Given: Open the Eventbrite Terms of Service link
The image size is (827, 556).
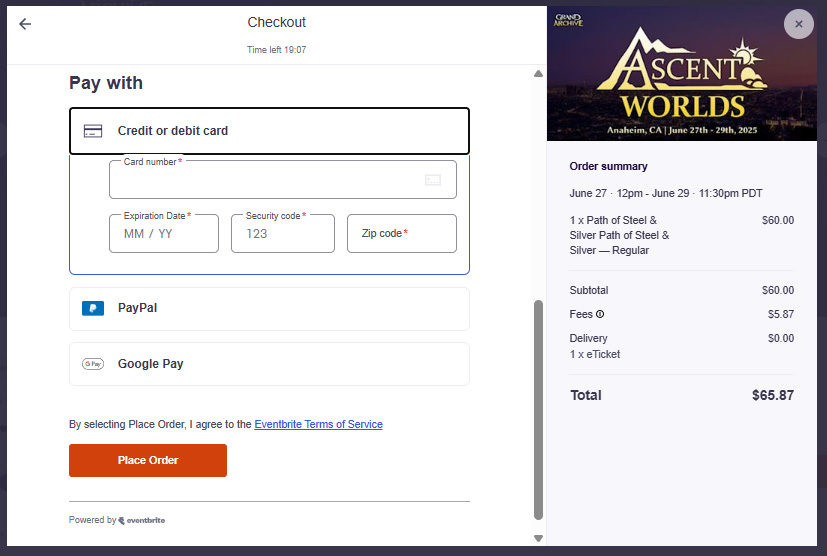Looking at the screenshot, I should [319, 424].
